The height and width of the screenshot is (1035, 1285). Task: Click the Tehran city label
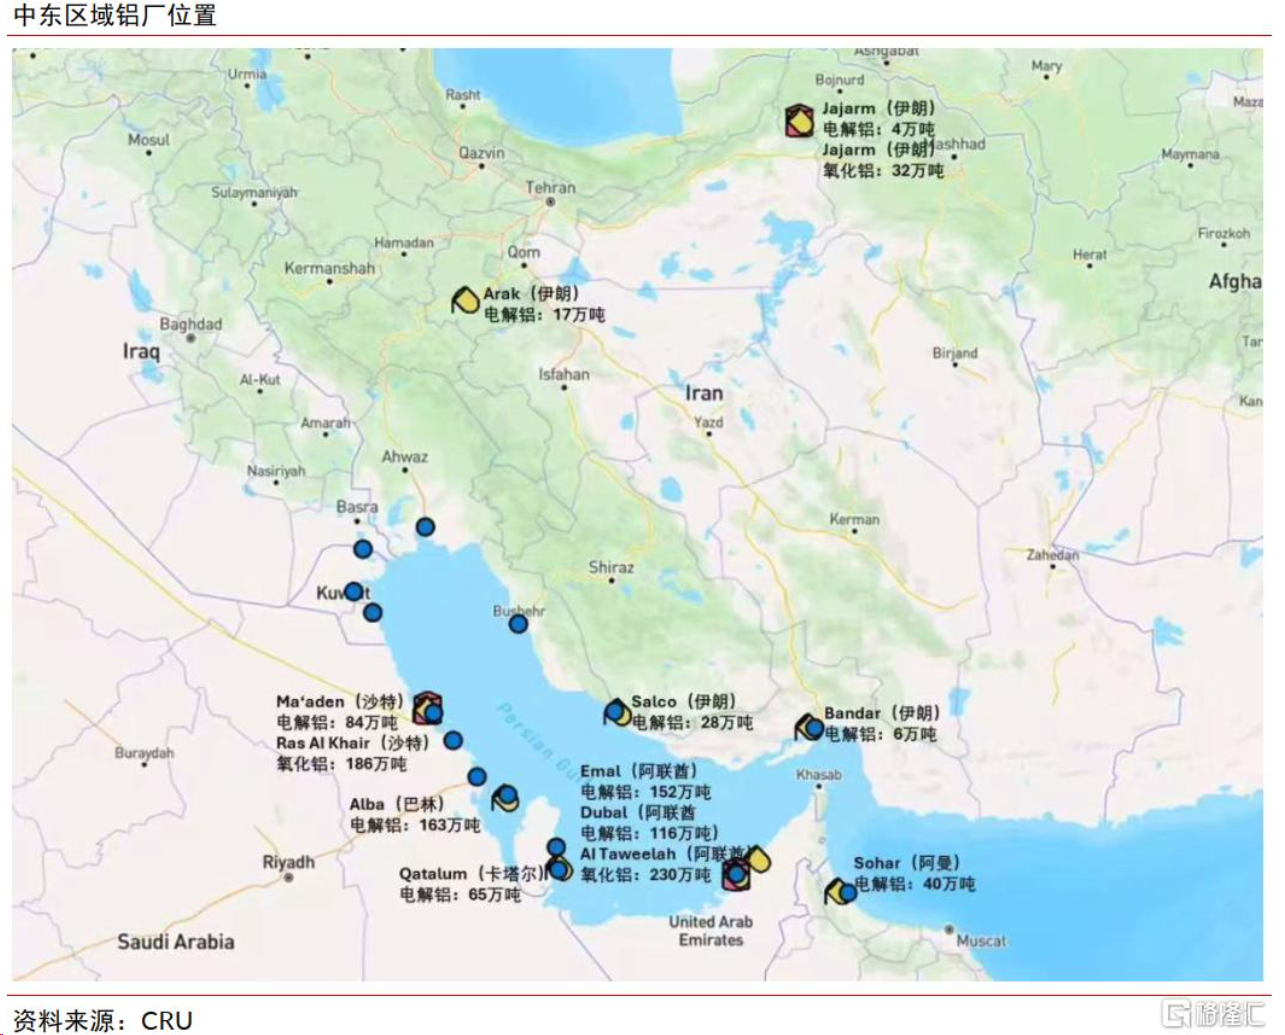(x=550, y=187)
